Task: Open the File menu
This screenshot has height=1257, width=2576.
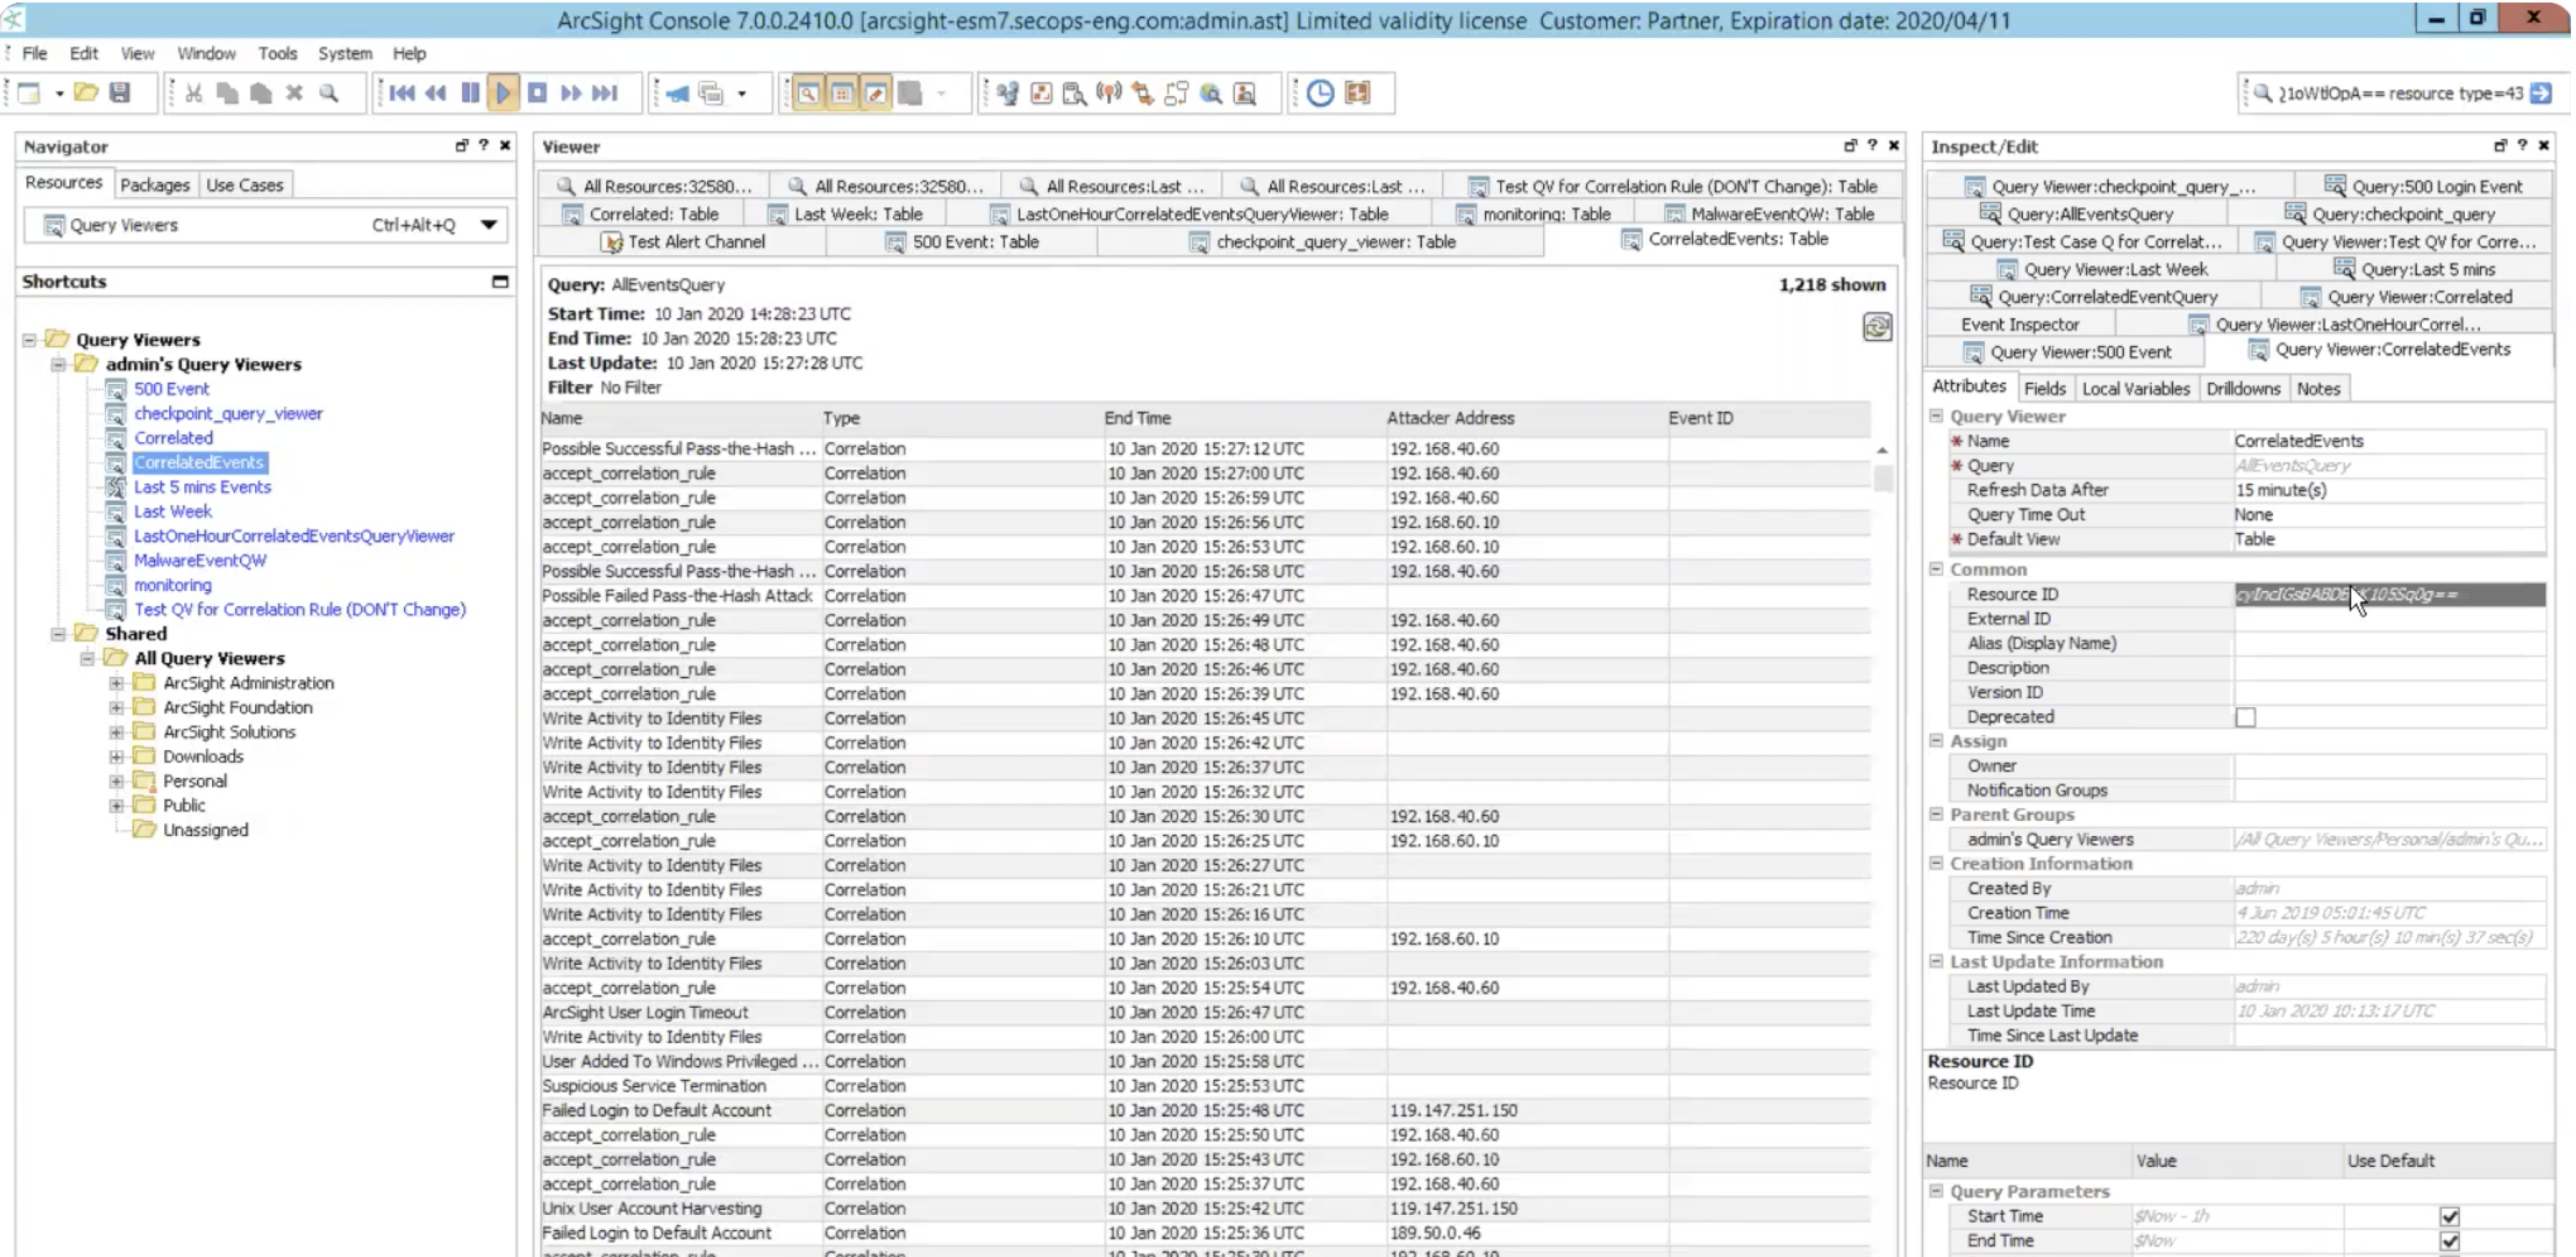Action: click(34, 53)
